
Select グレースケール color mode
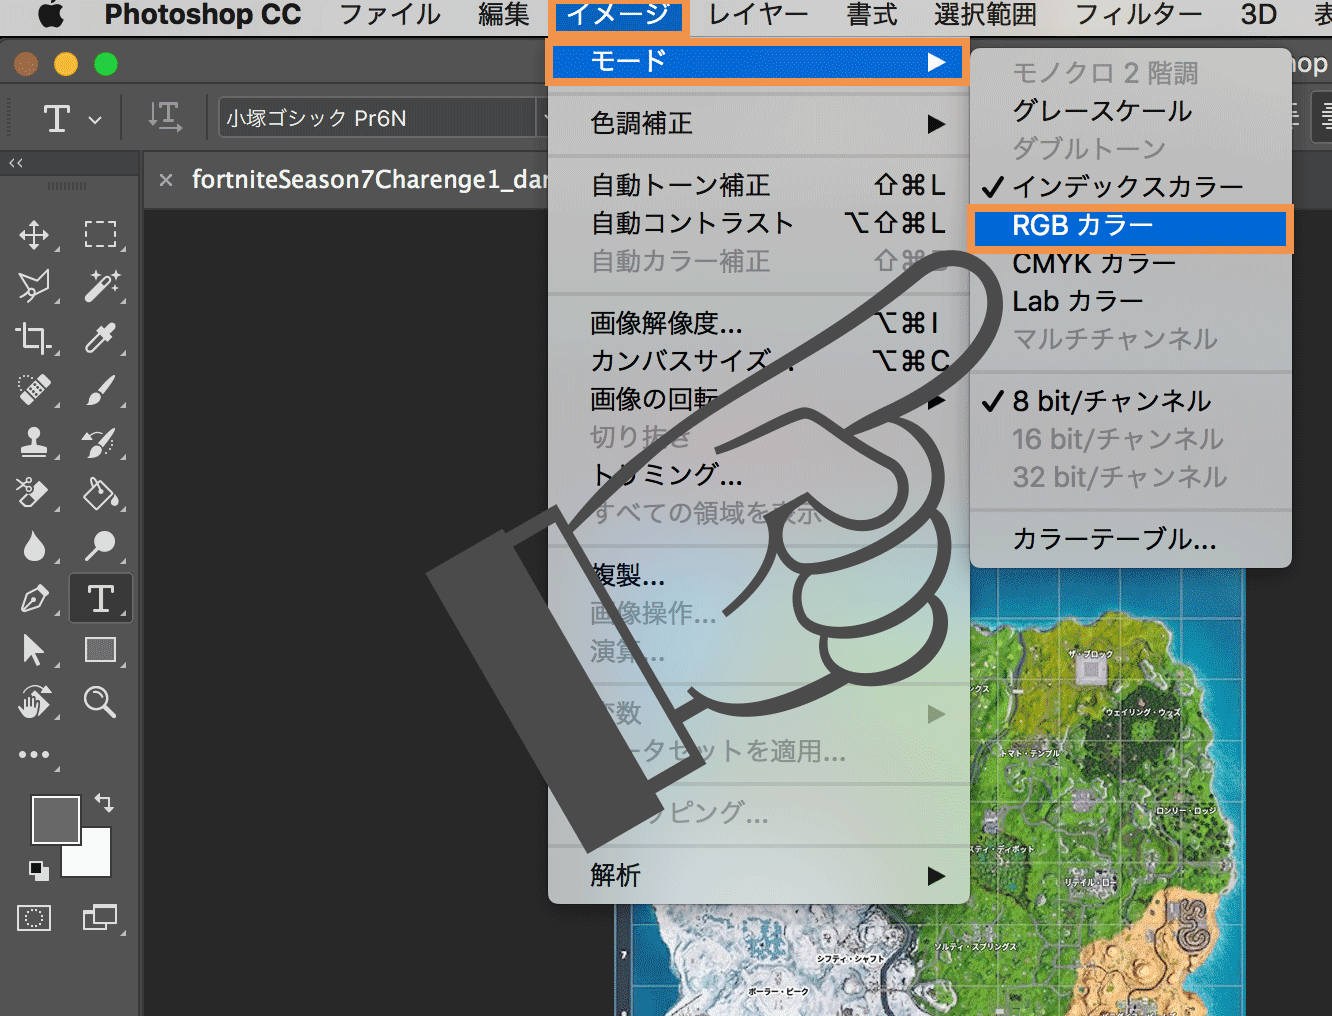click(1131, 111)
